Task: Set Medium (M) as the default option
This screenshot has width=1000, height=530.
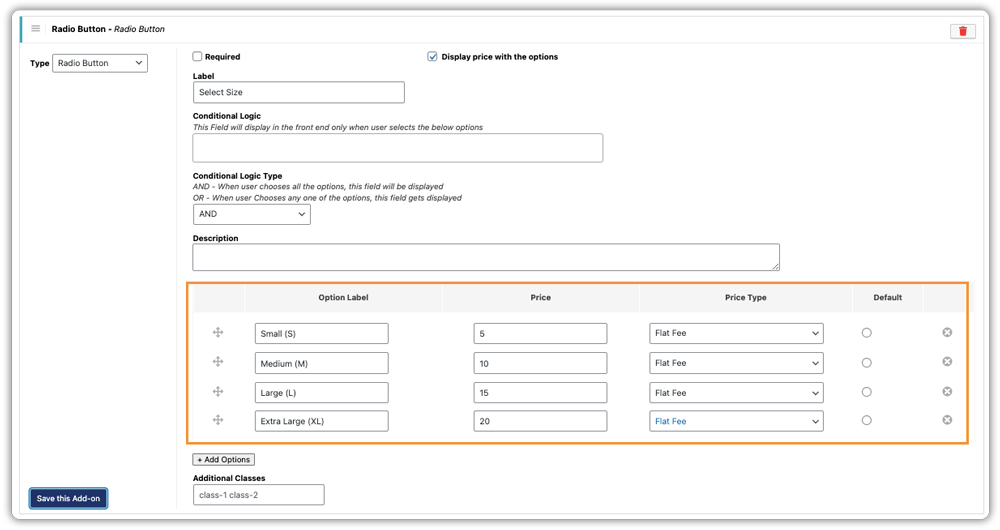Action: click(866, 363)
